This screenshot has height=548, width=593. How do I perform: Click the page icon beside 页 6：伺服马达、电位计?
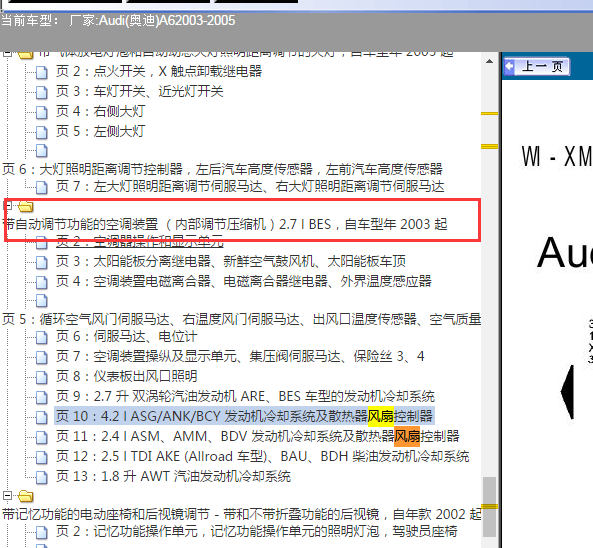coord(42,337)
